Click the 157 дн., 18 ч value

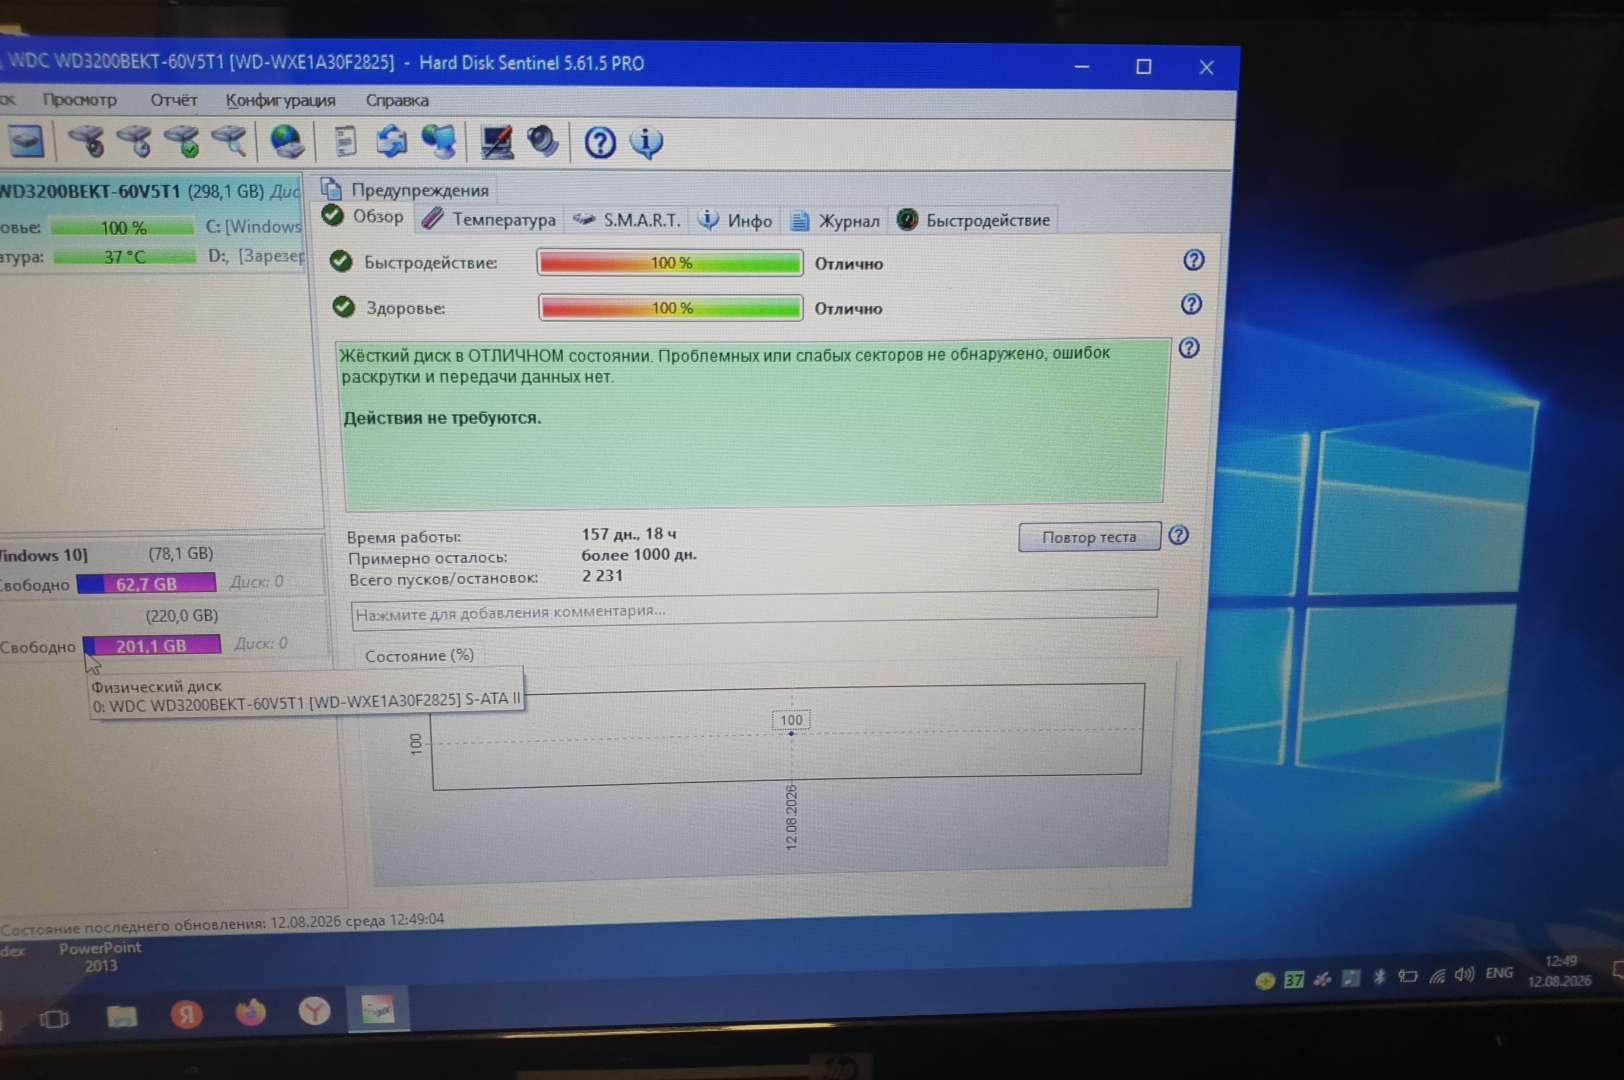629,534
